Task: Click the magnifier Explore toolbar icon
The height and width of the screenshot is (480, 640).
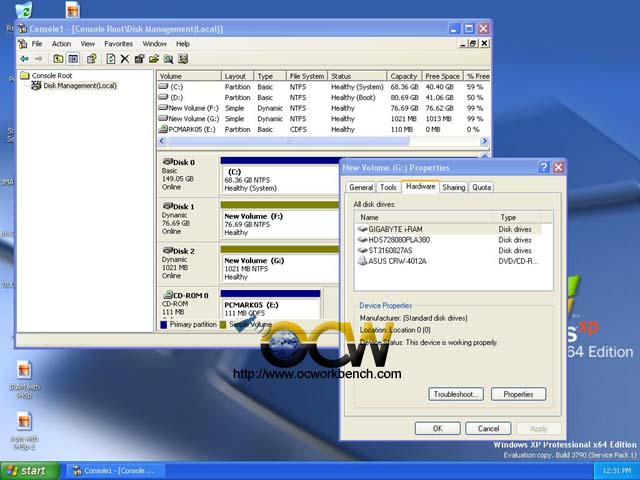Action: pos(168,59)
